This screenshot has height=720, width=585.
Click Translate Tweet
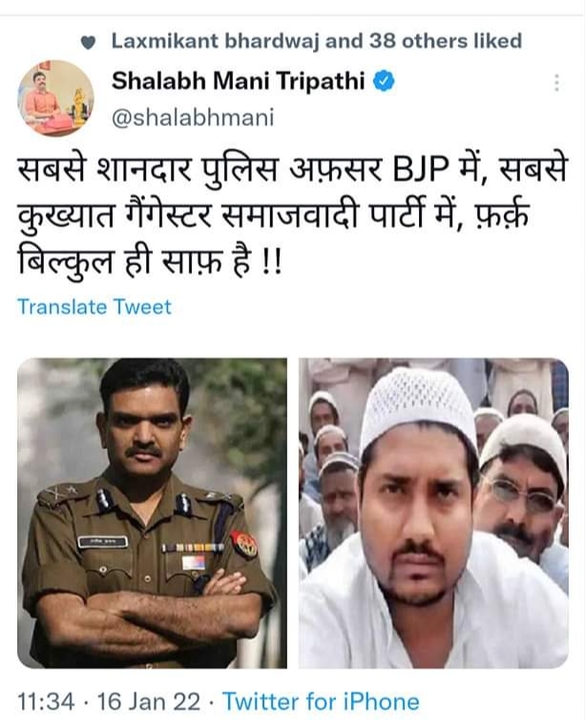(x=94, y=306)
